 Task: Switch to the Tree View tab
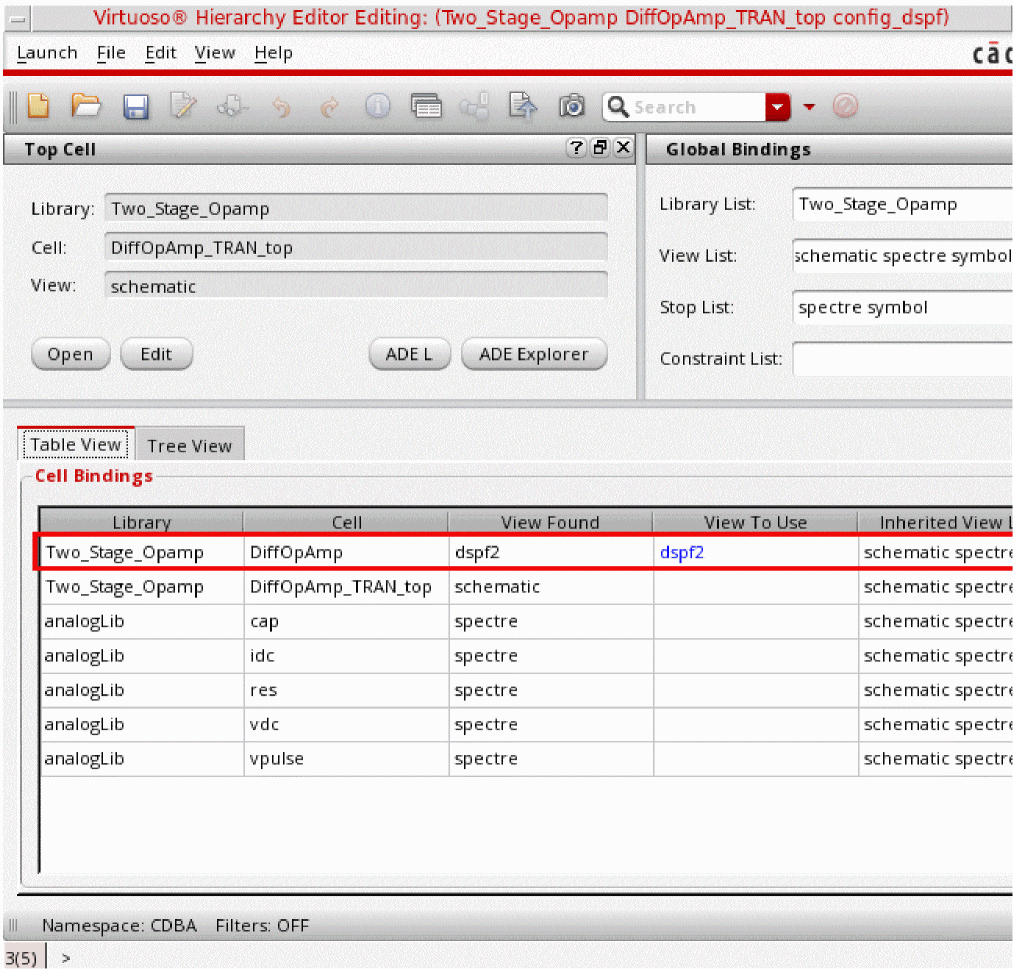pos(189,446)
